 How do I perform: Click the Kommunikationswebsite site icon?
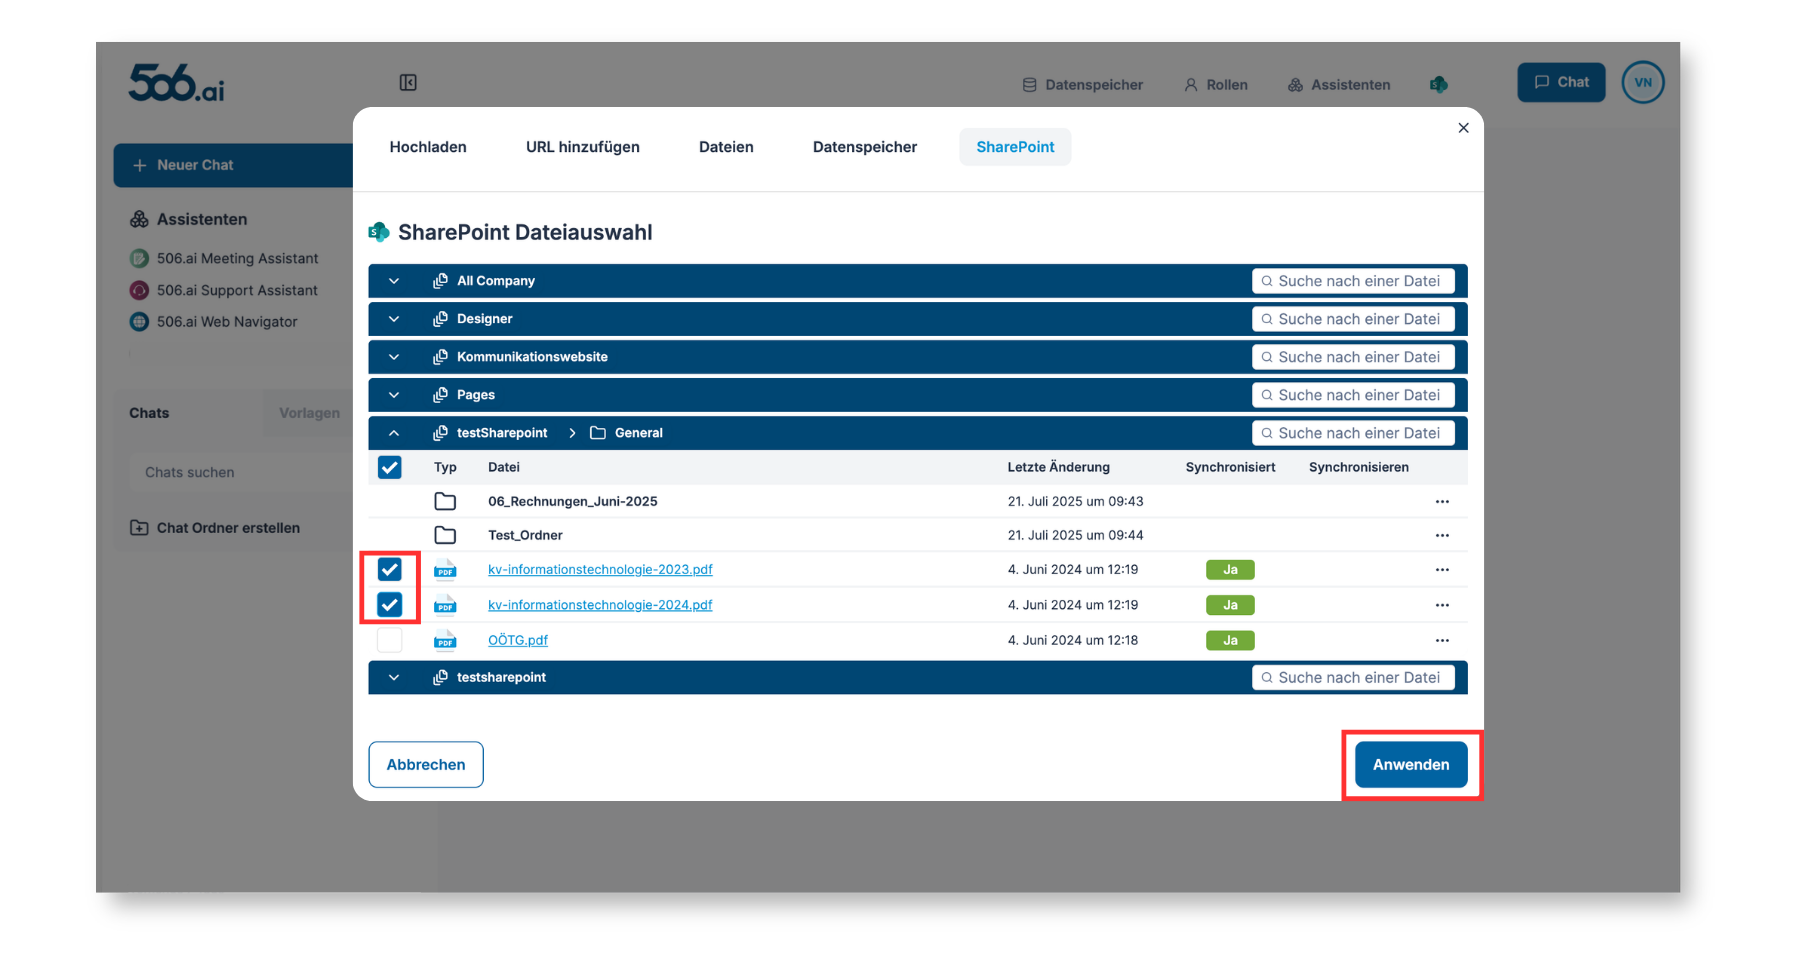[x=440, y=357]
